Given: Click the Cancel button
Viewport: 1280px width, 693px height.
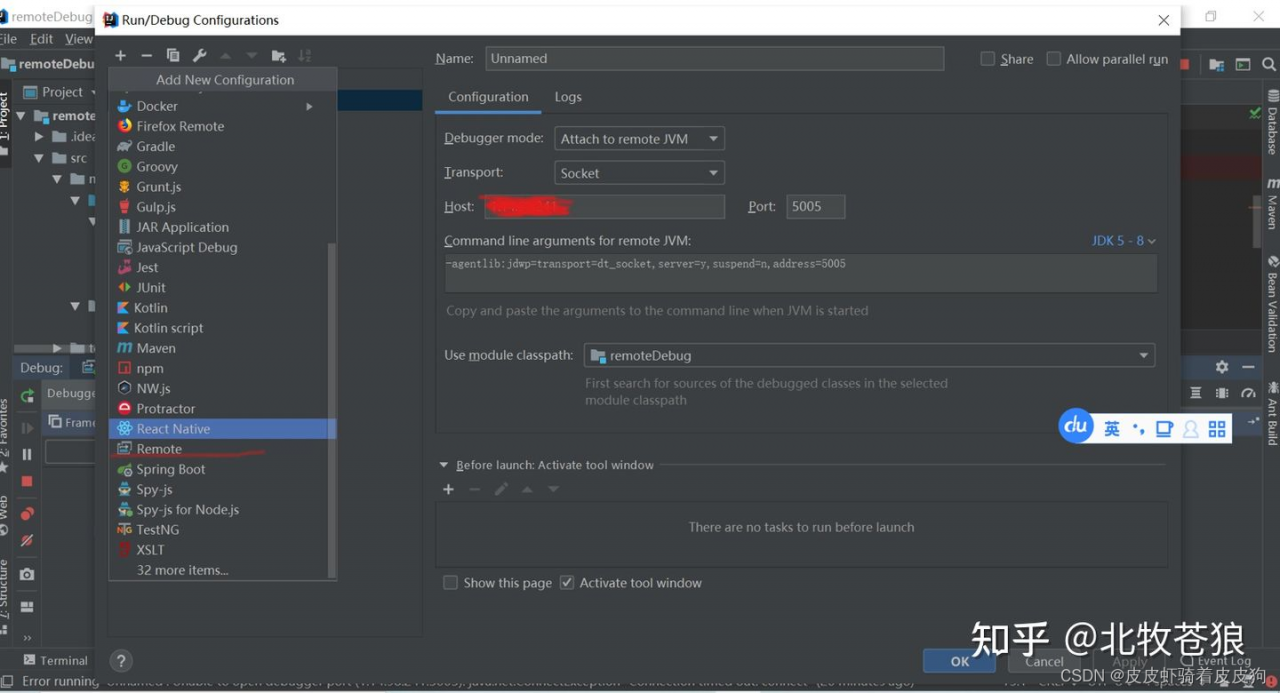Looking at the screenshot, I should click(1044, 661).
